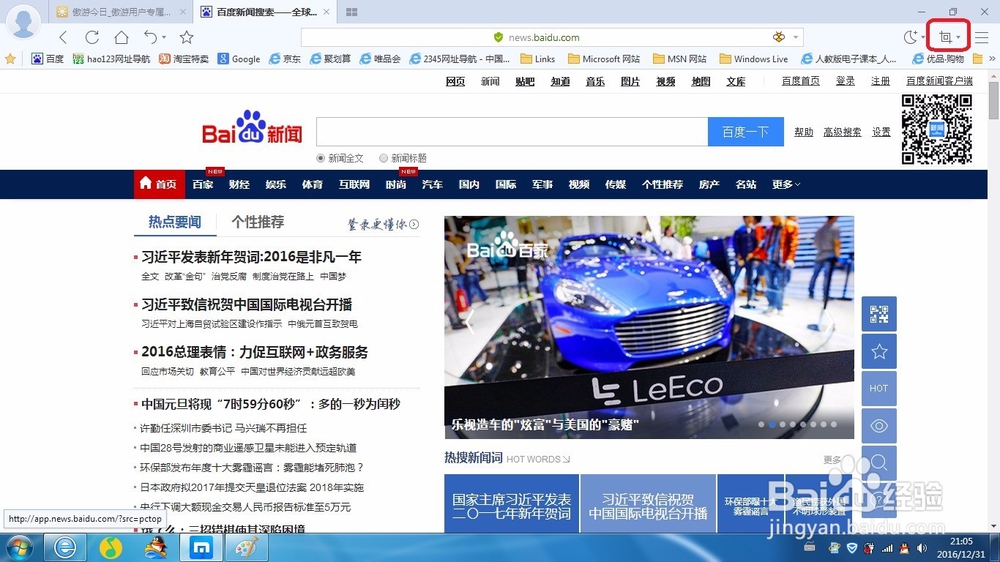Open the Google bookmark

click(239, 59)
